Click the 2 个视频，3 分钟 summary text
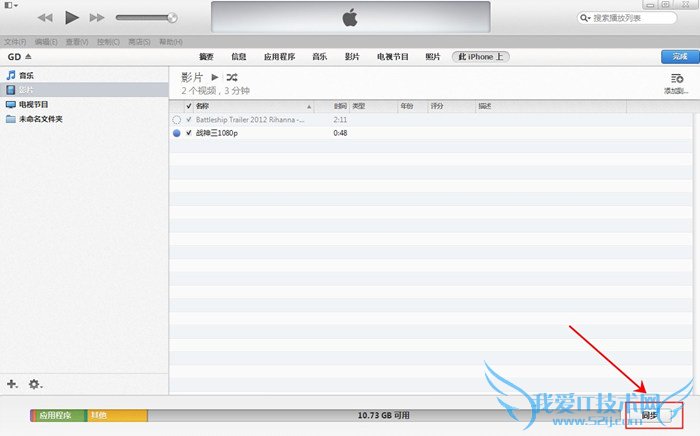The image size is (700, 436). click(215, 91)
